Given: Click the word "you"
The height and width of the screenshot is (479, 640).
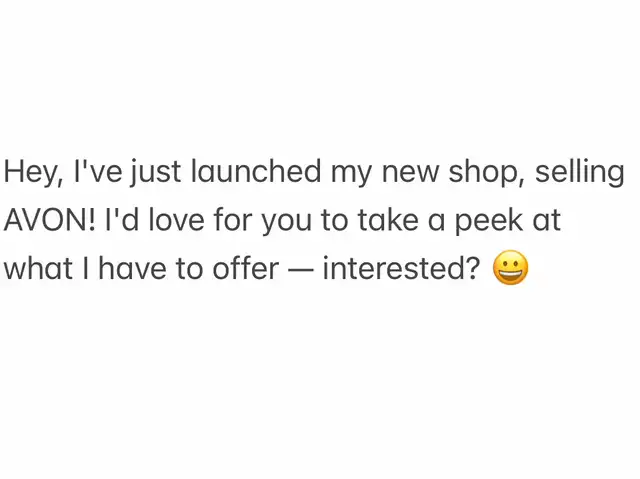Looking at the screenshot, I should [x=286, y=222].
